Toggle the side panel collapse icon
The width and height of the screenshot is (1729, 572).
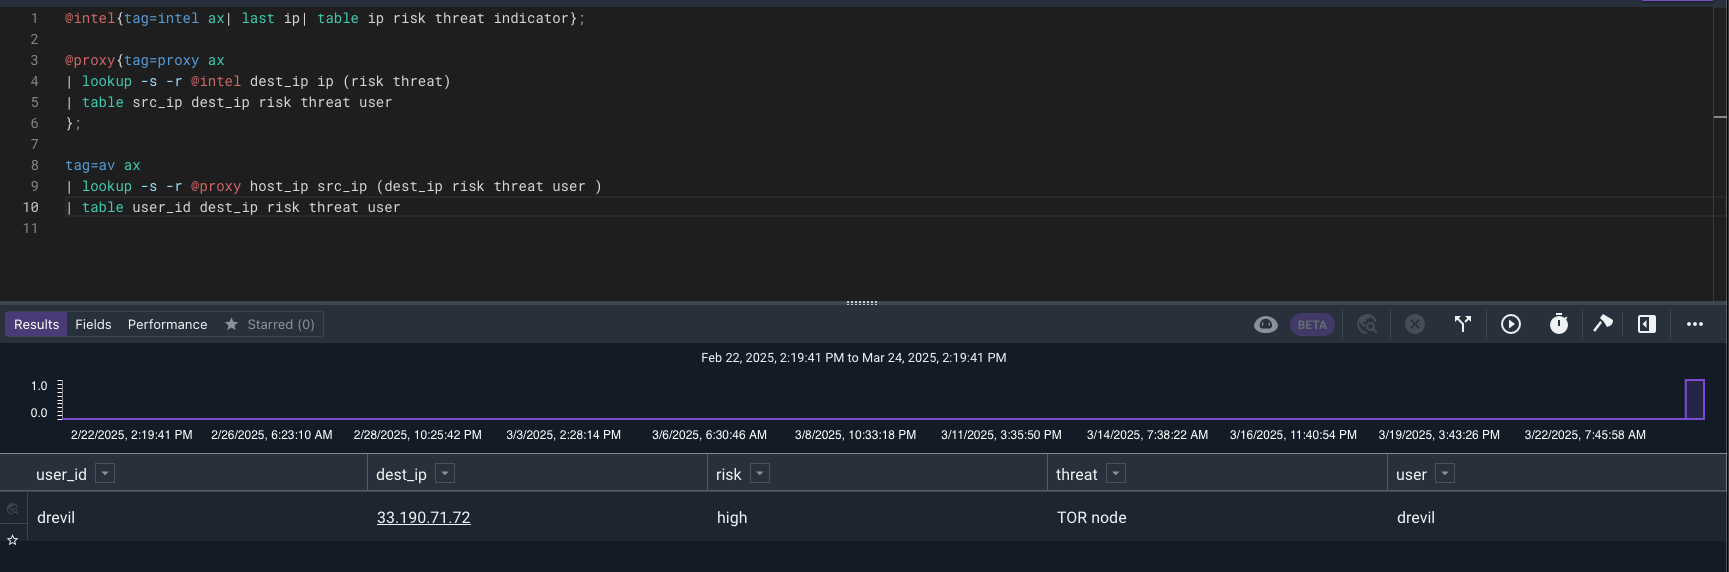(1647, 324)
